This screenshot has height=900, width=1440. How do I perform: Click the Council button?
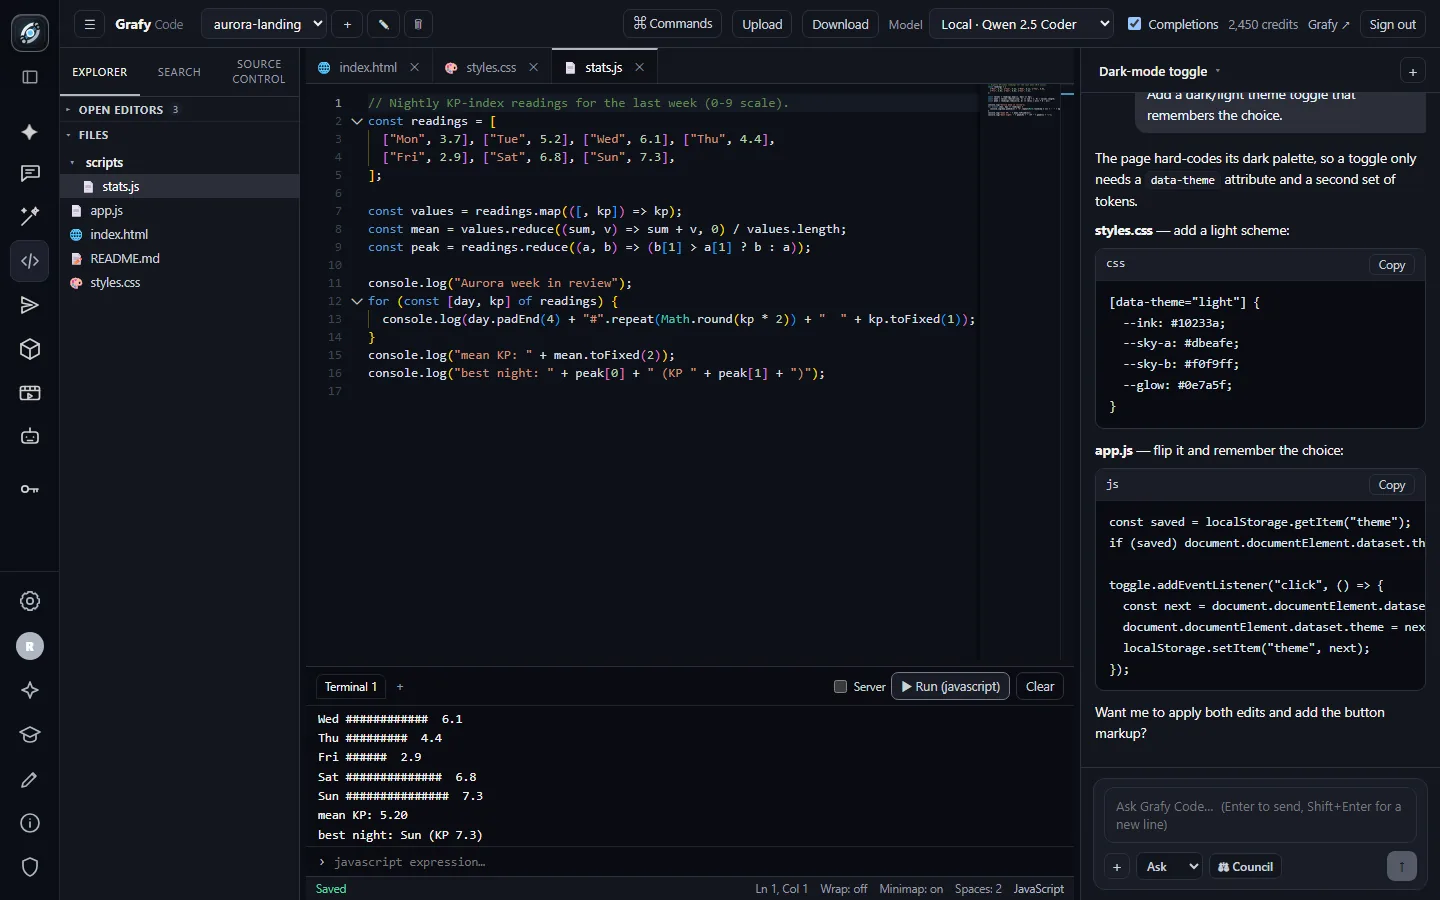click(1245, 867)
